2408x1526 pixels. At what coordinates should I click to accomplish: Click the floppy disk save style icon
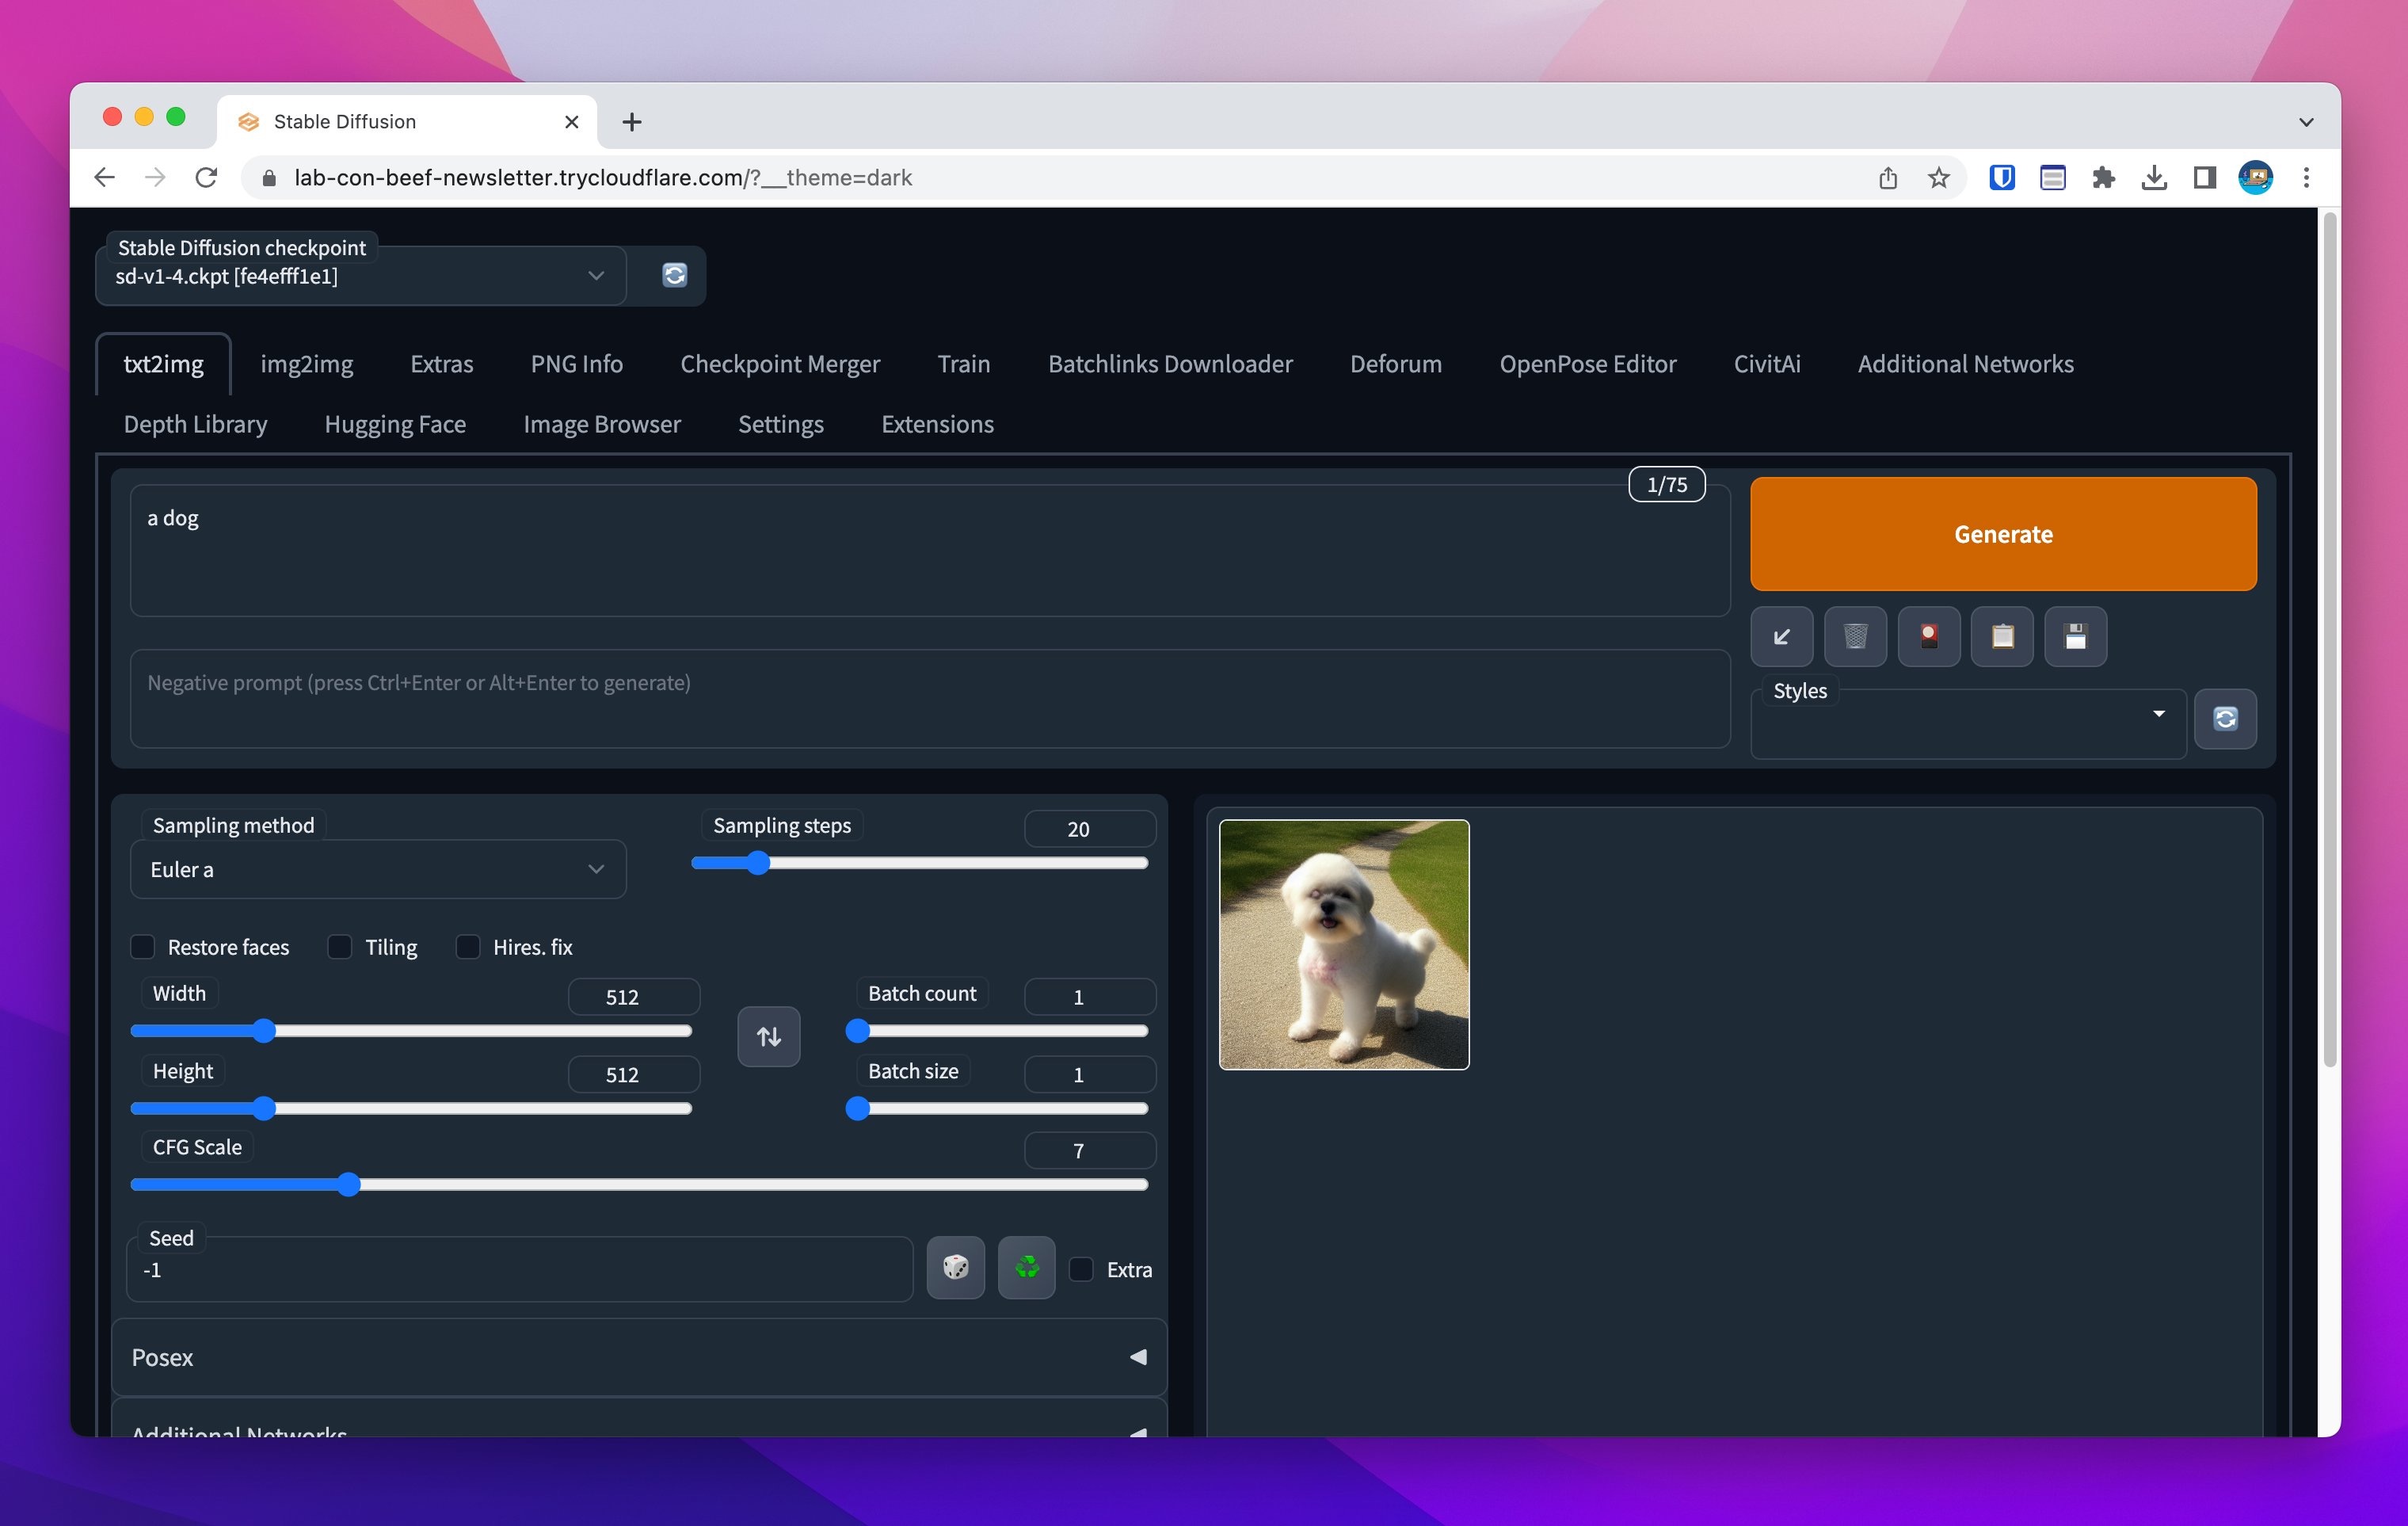tap(2075, 636)
